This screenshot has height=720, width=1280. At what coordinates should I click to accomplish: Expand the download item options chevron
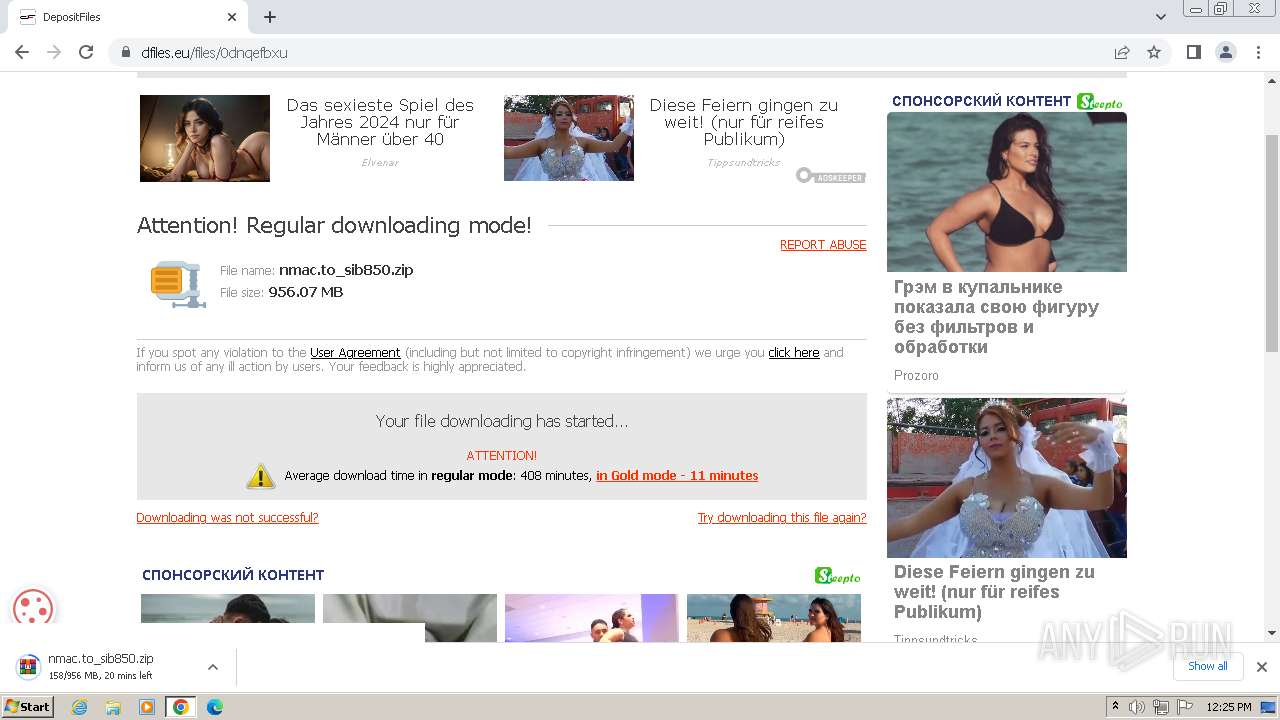pyautogui.click(x=212, y=666)
